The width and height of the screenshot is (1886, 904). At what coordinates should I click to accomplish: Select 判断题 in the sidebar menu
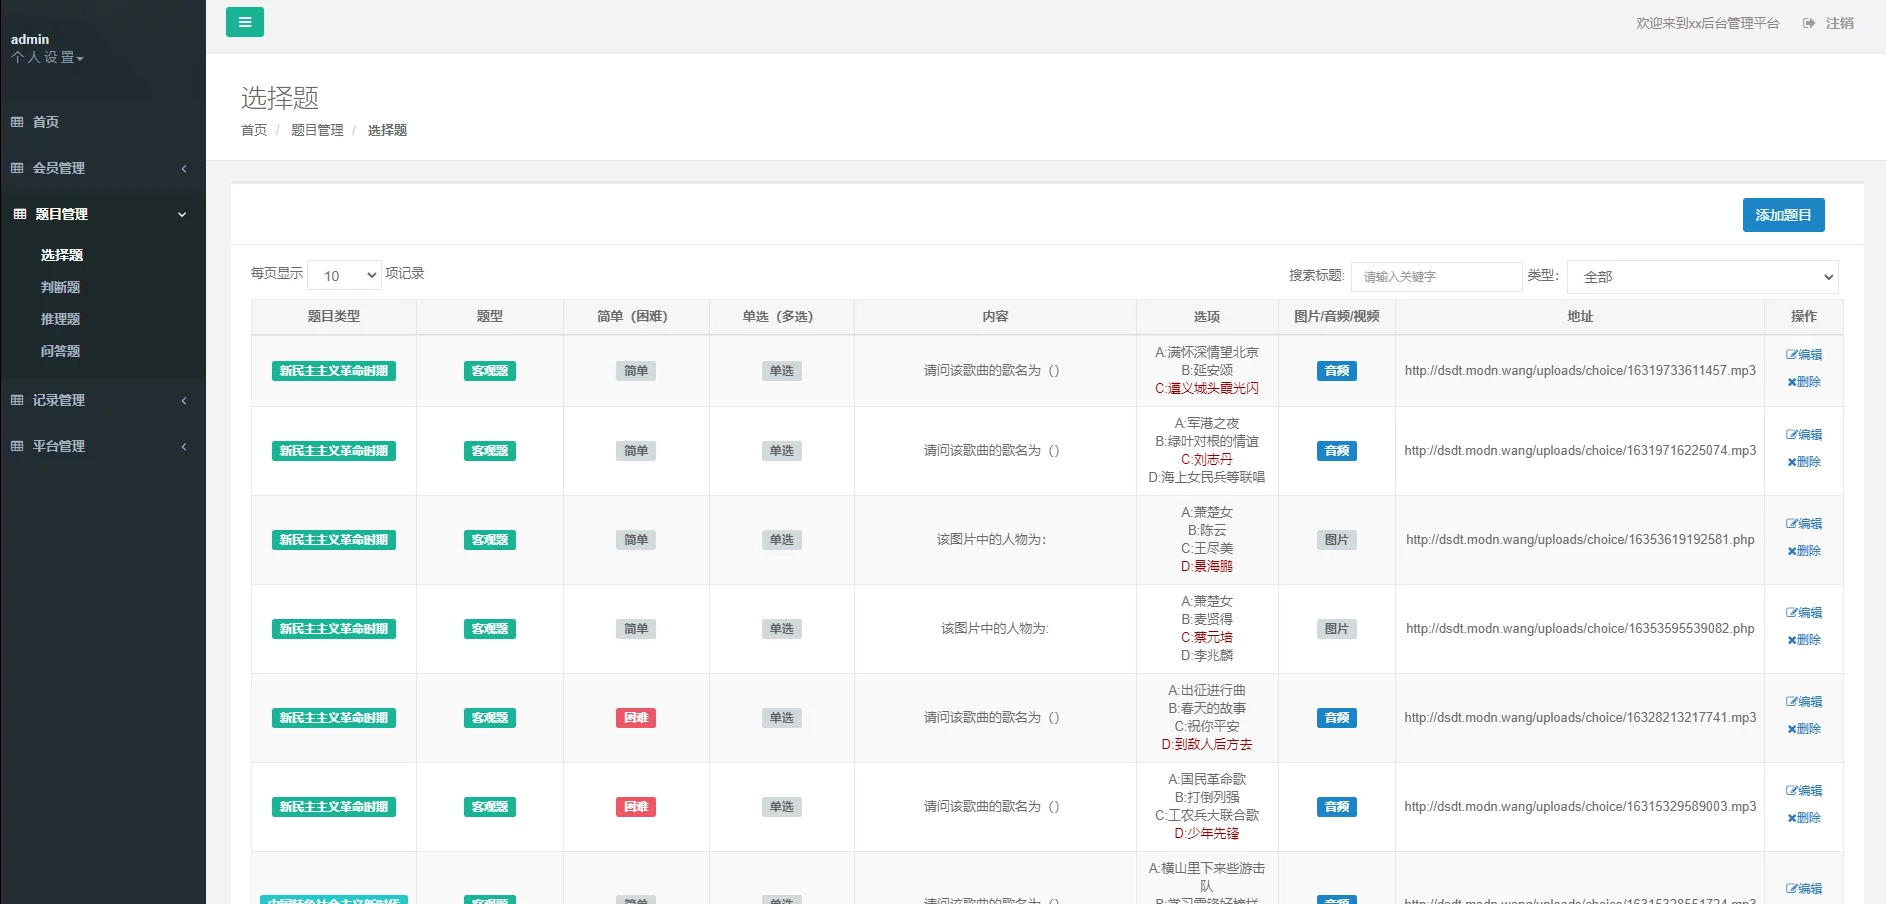click(61, 287)
